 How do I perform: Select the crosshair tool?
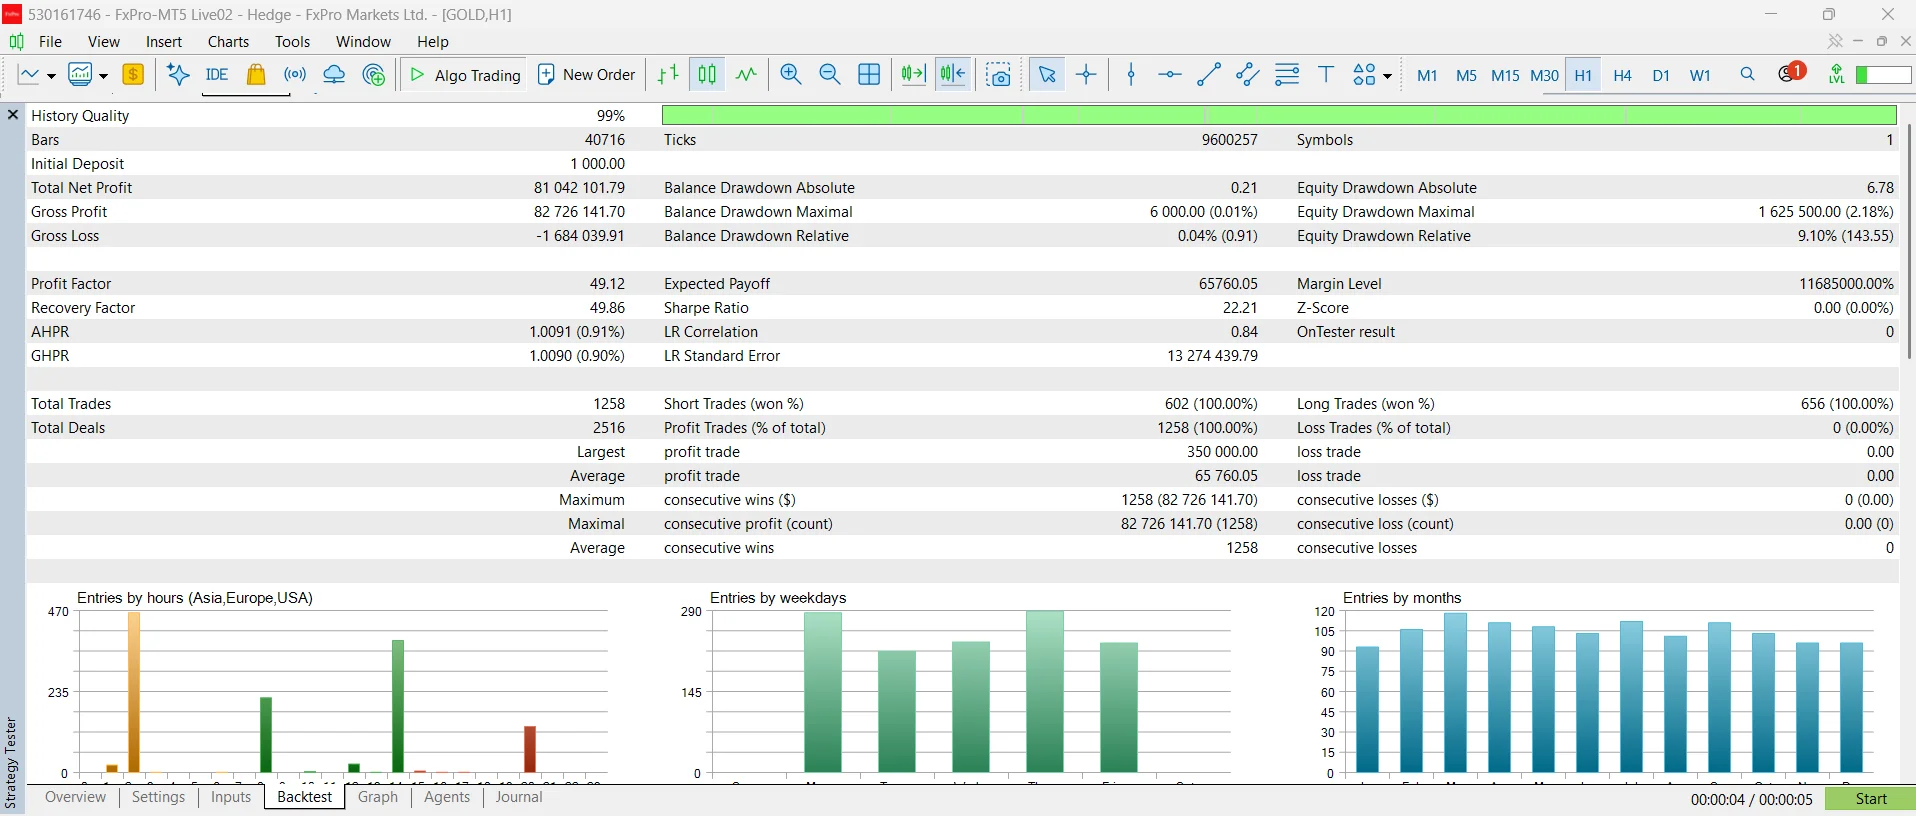1086,75
